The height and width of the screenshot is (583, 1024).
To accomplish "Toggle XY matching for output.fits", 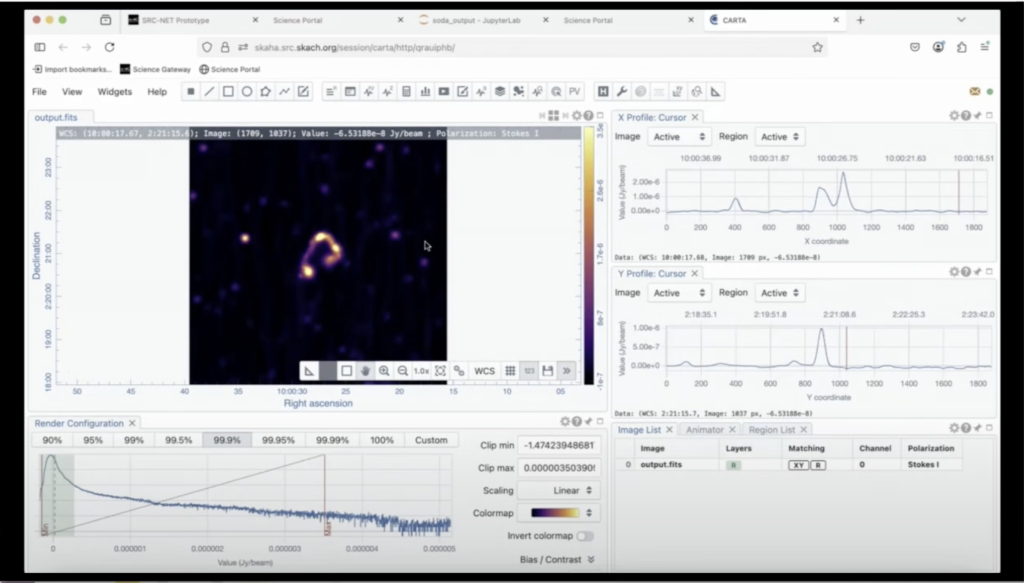I will pos(797,465).
